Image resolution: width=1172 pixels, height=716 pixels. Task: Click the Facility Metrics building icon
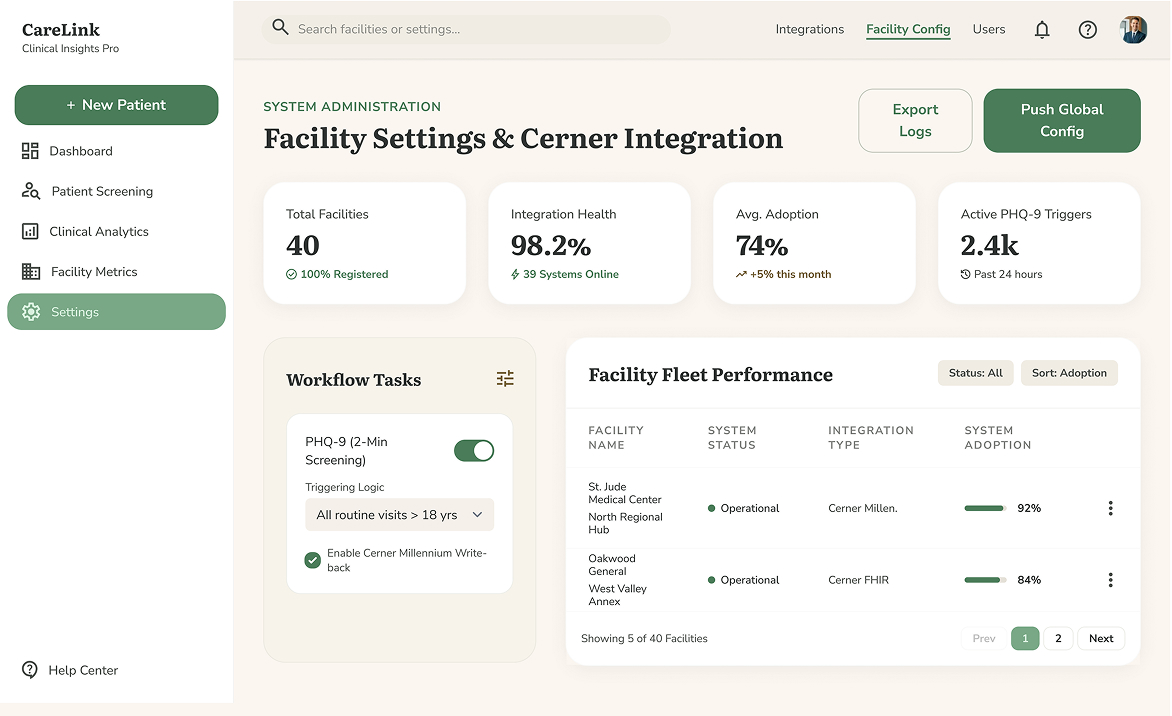point(31,271)
